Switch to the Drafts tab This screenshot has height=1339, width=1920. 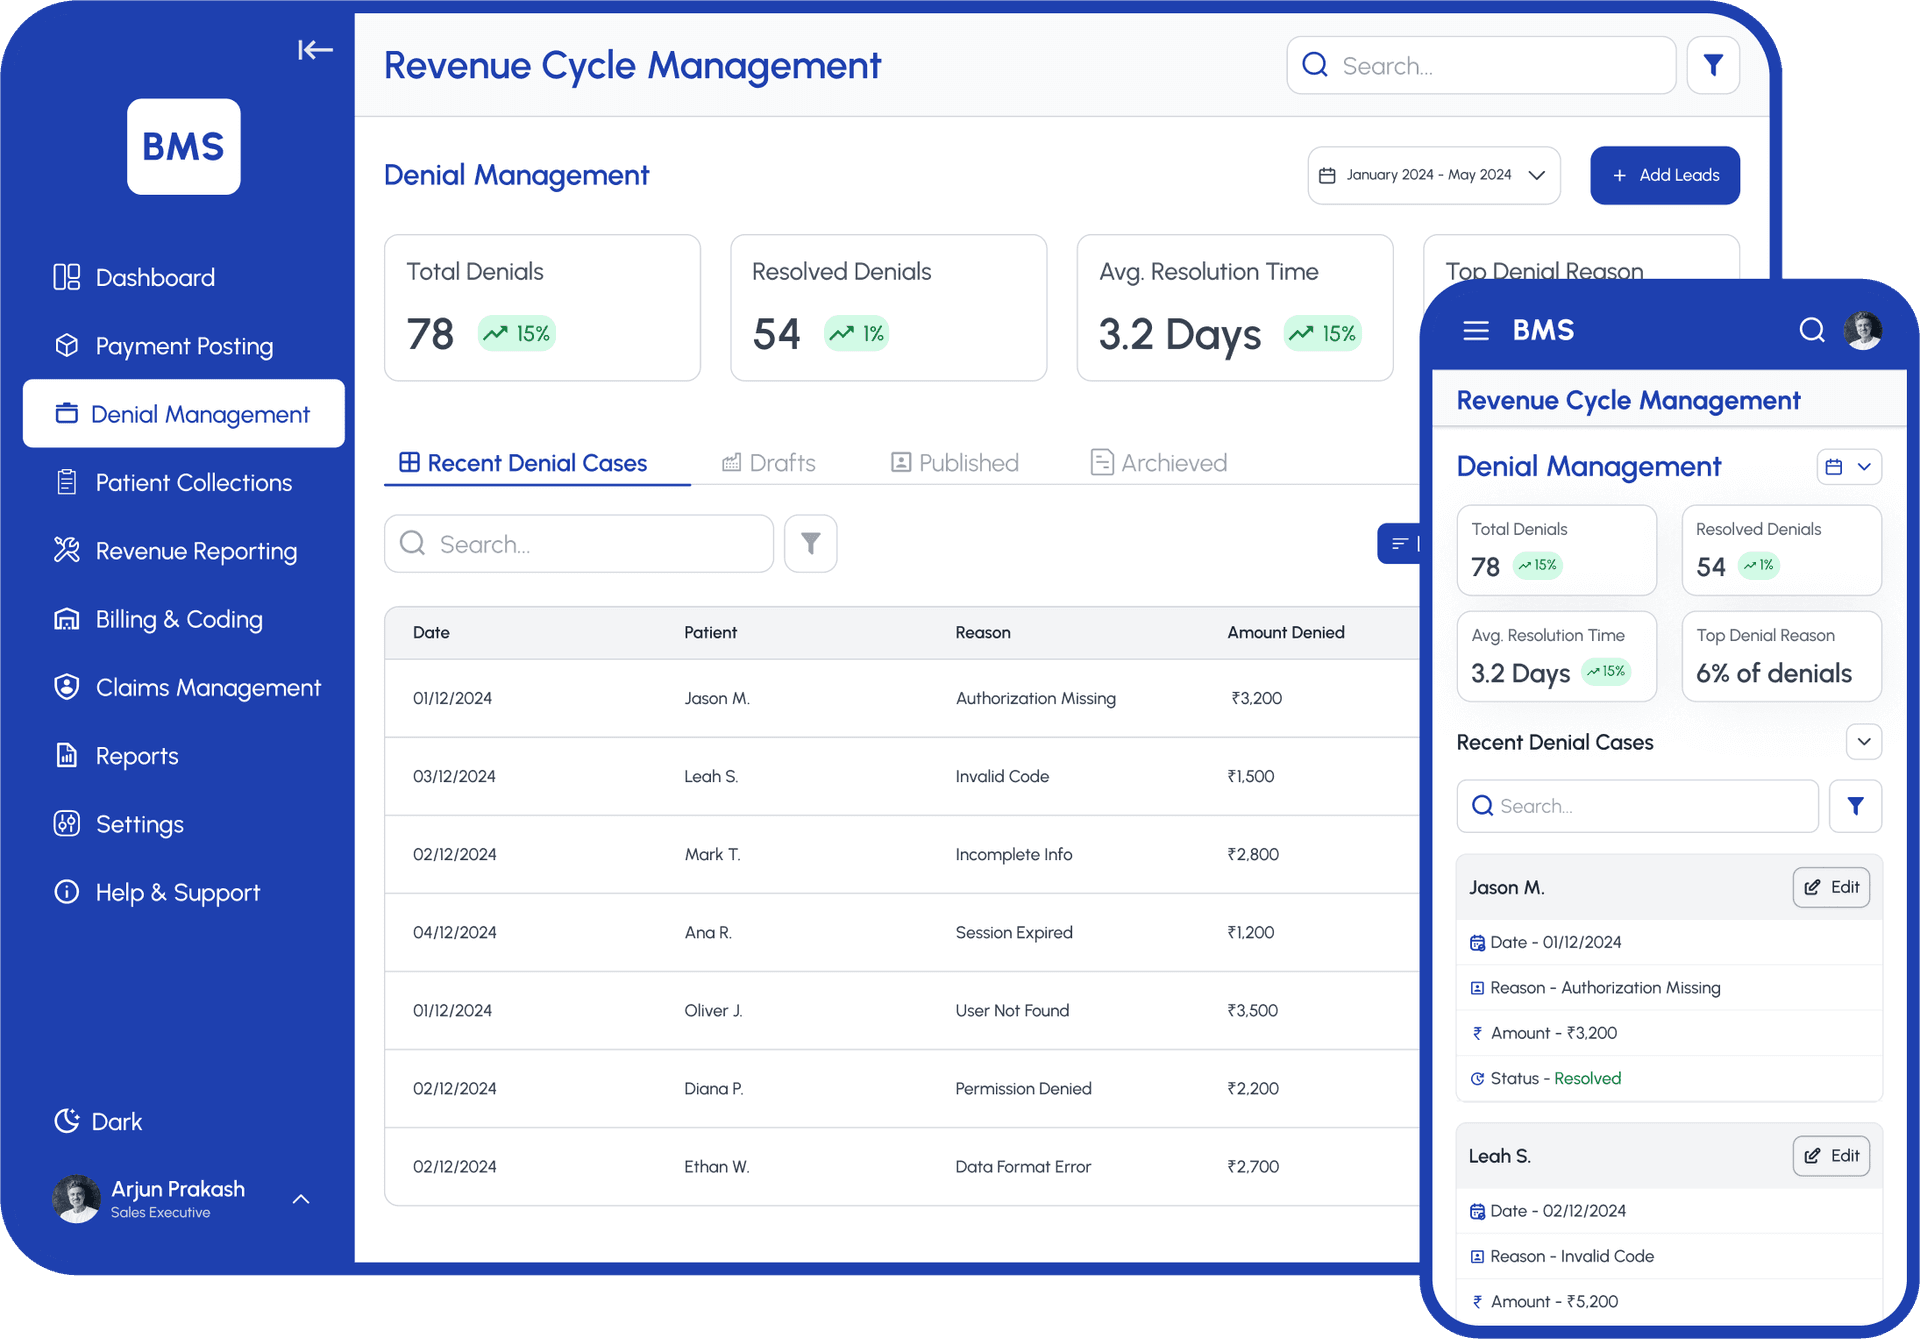[x=768, y=463]
